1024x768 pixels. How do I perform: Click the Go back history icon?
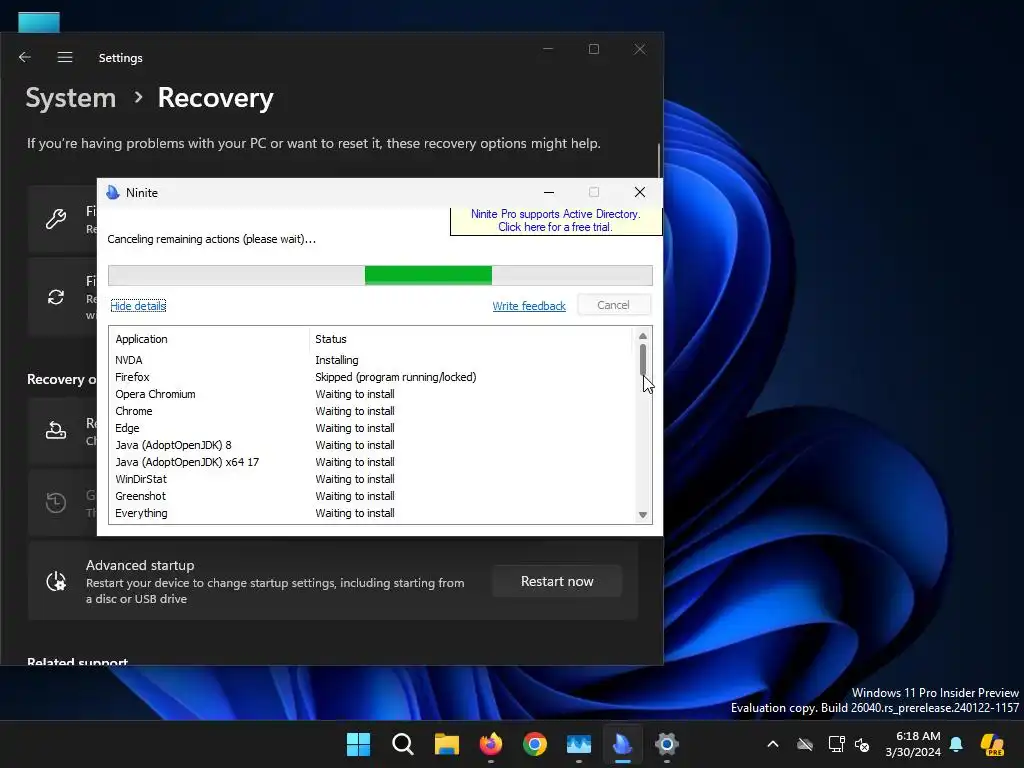(x=56, y=502)
